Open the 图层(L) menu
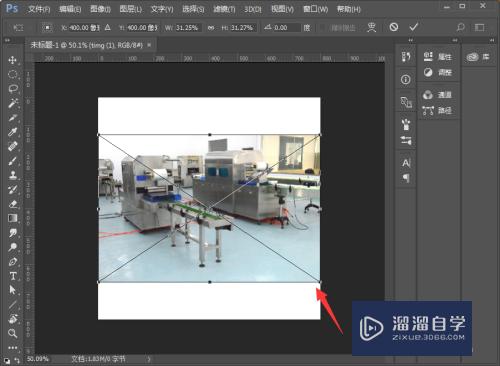Screen dimensions: 500x366 point(131,9)
